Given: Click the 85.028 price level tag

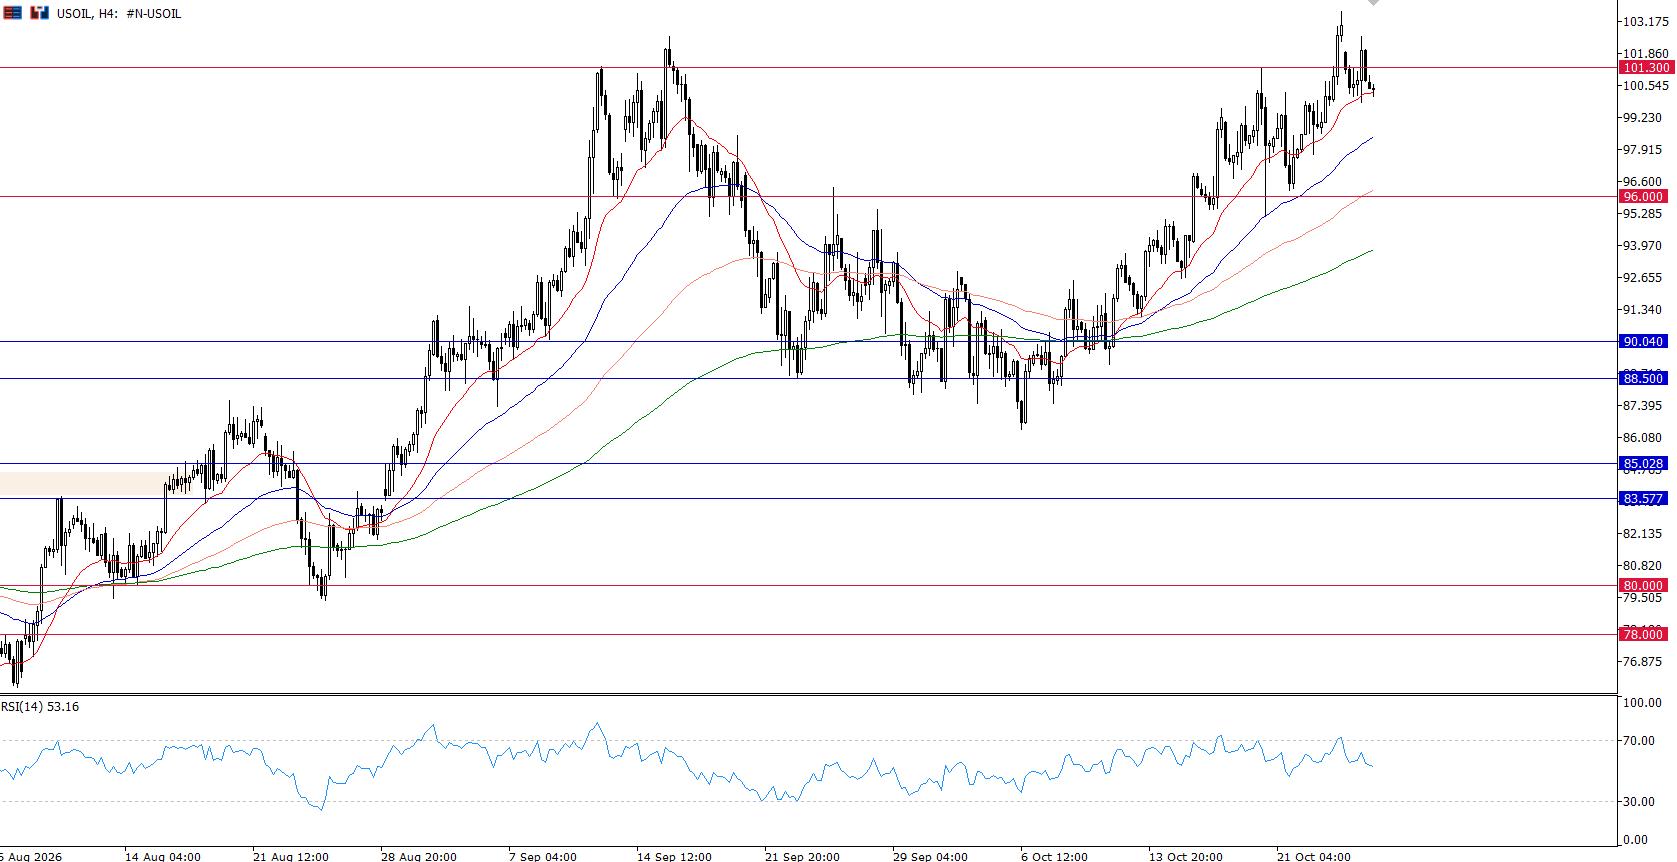Looking at the screenshot, I should 1645,464.
